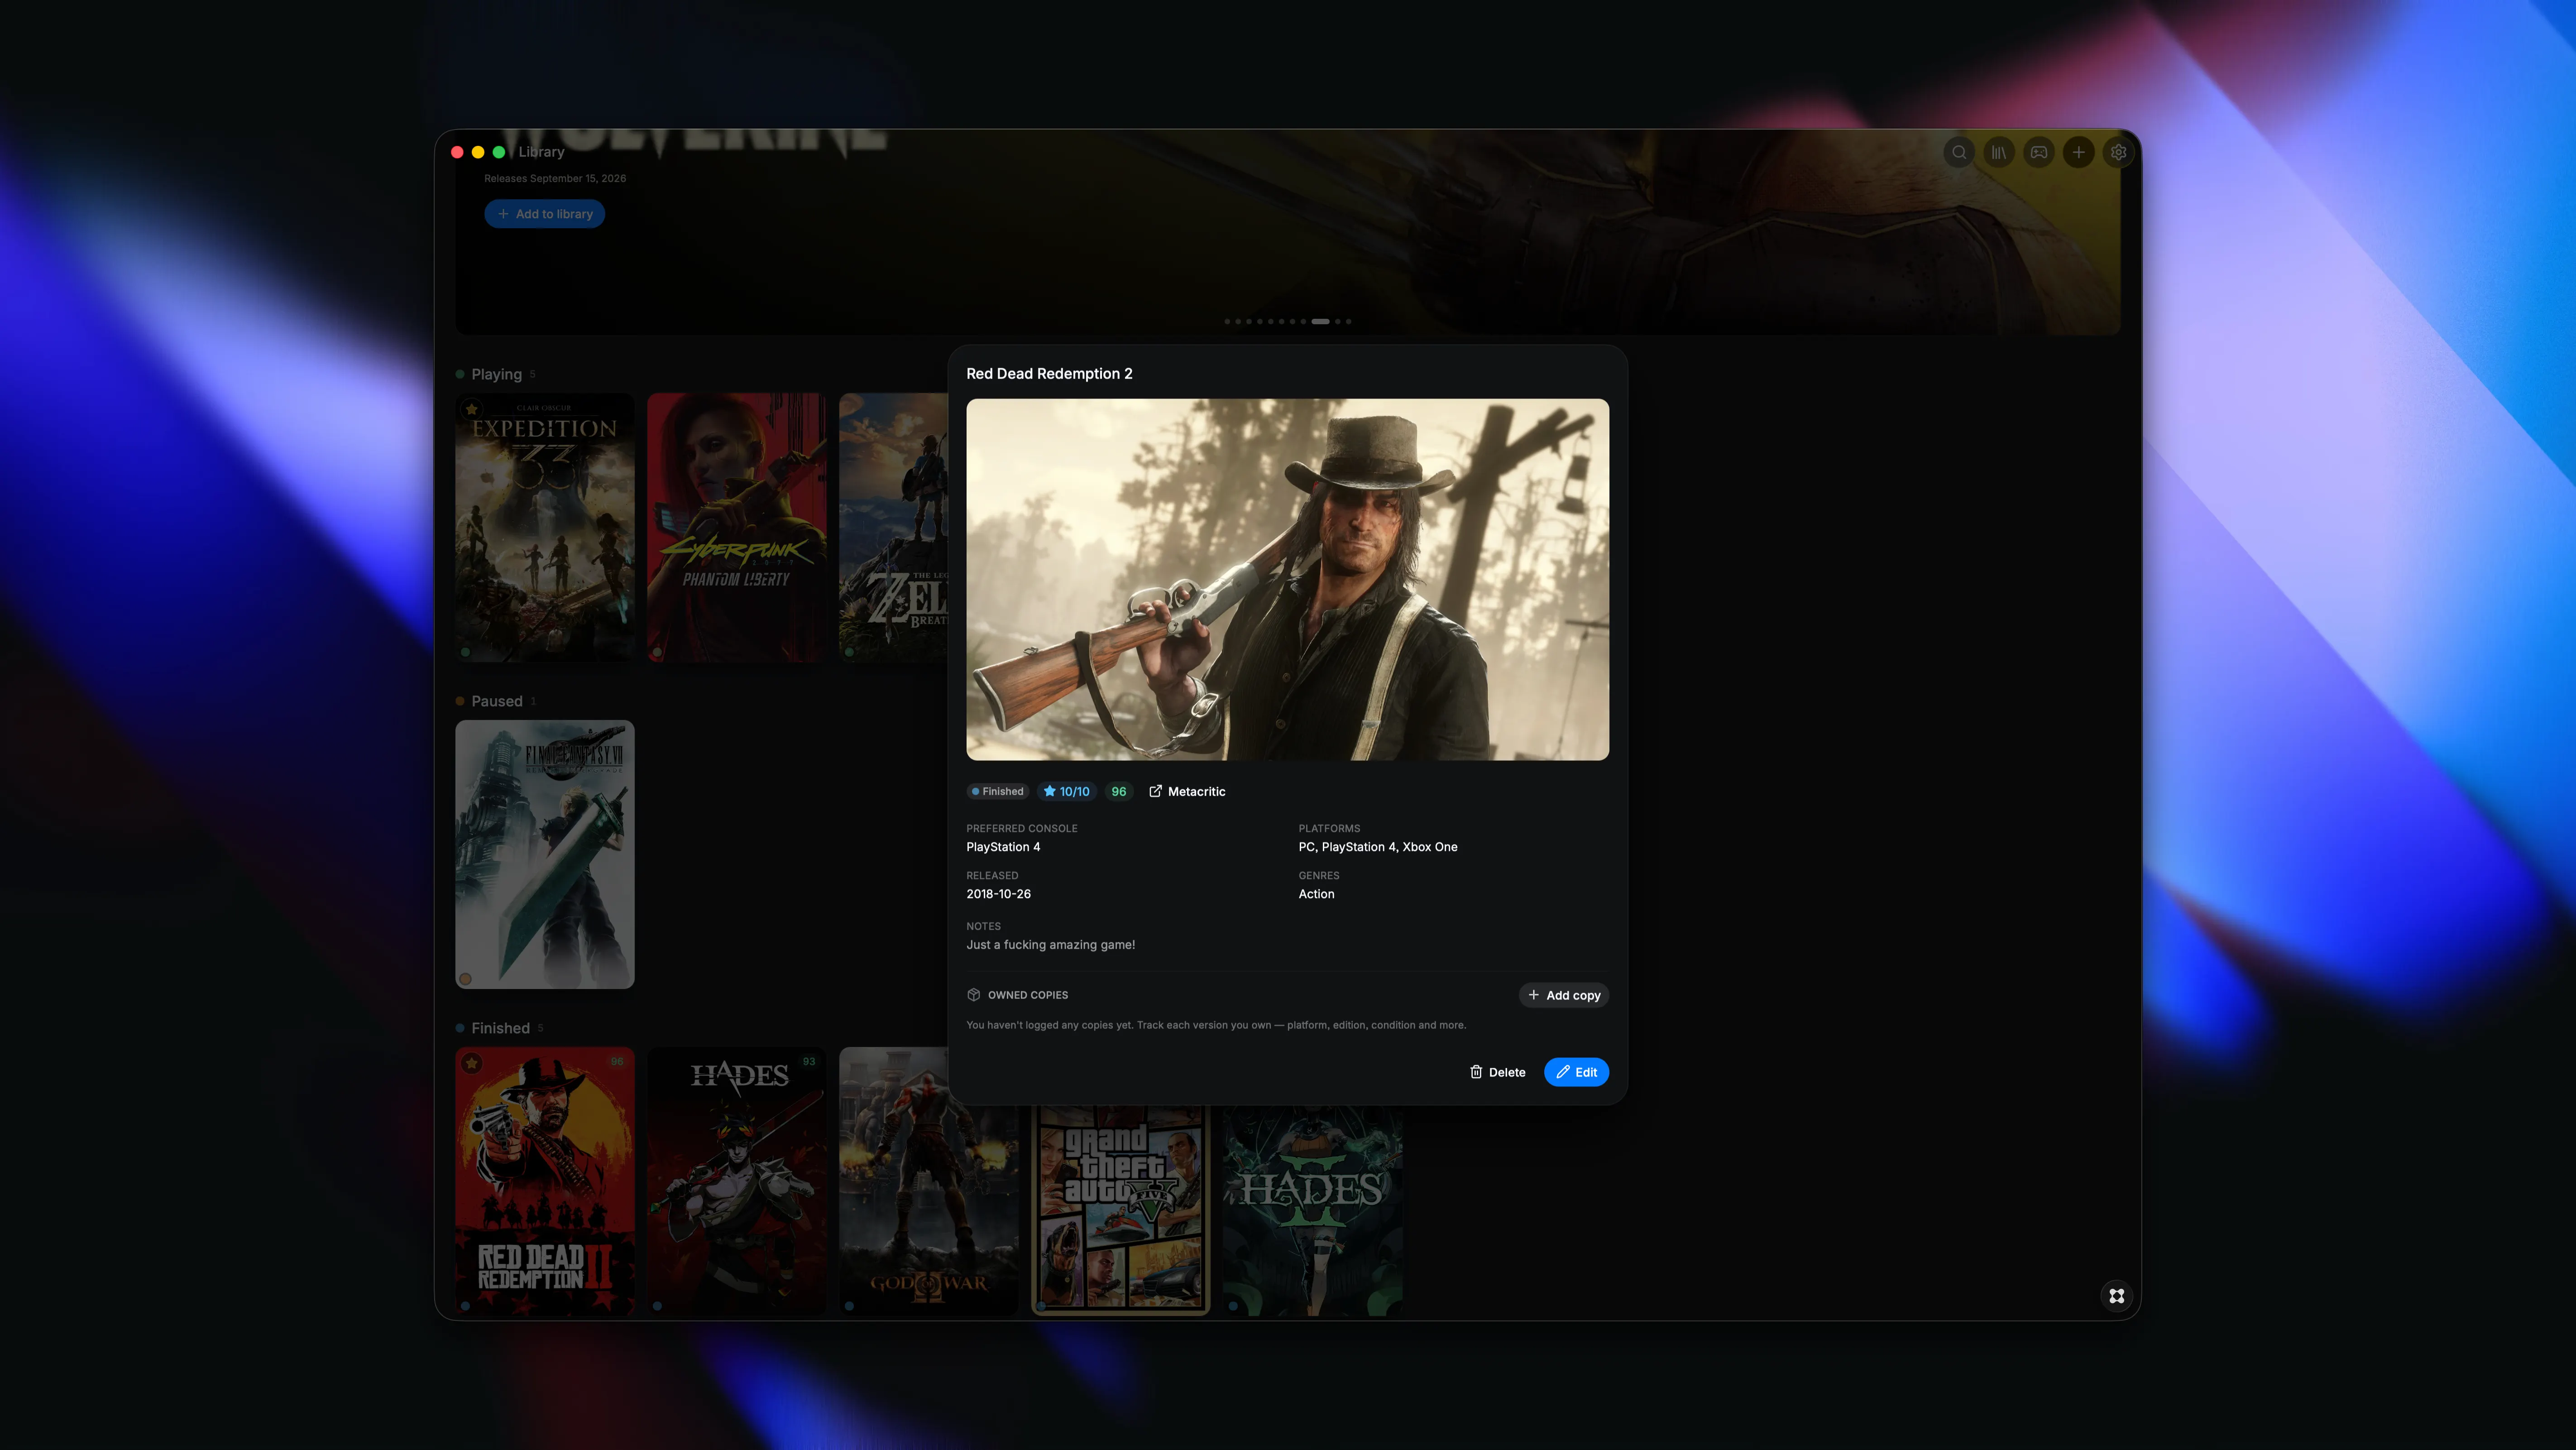2576x1450 pixels.
Task: Open the Grand Theft Auto V cover
Action: pyautogui.click(x=1121, y=1210)
